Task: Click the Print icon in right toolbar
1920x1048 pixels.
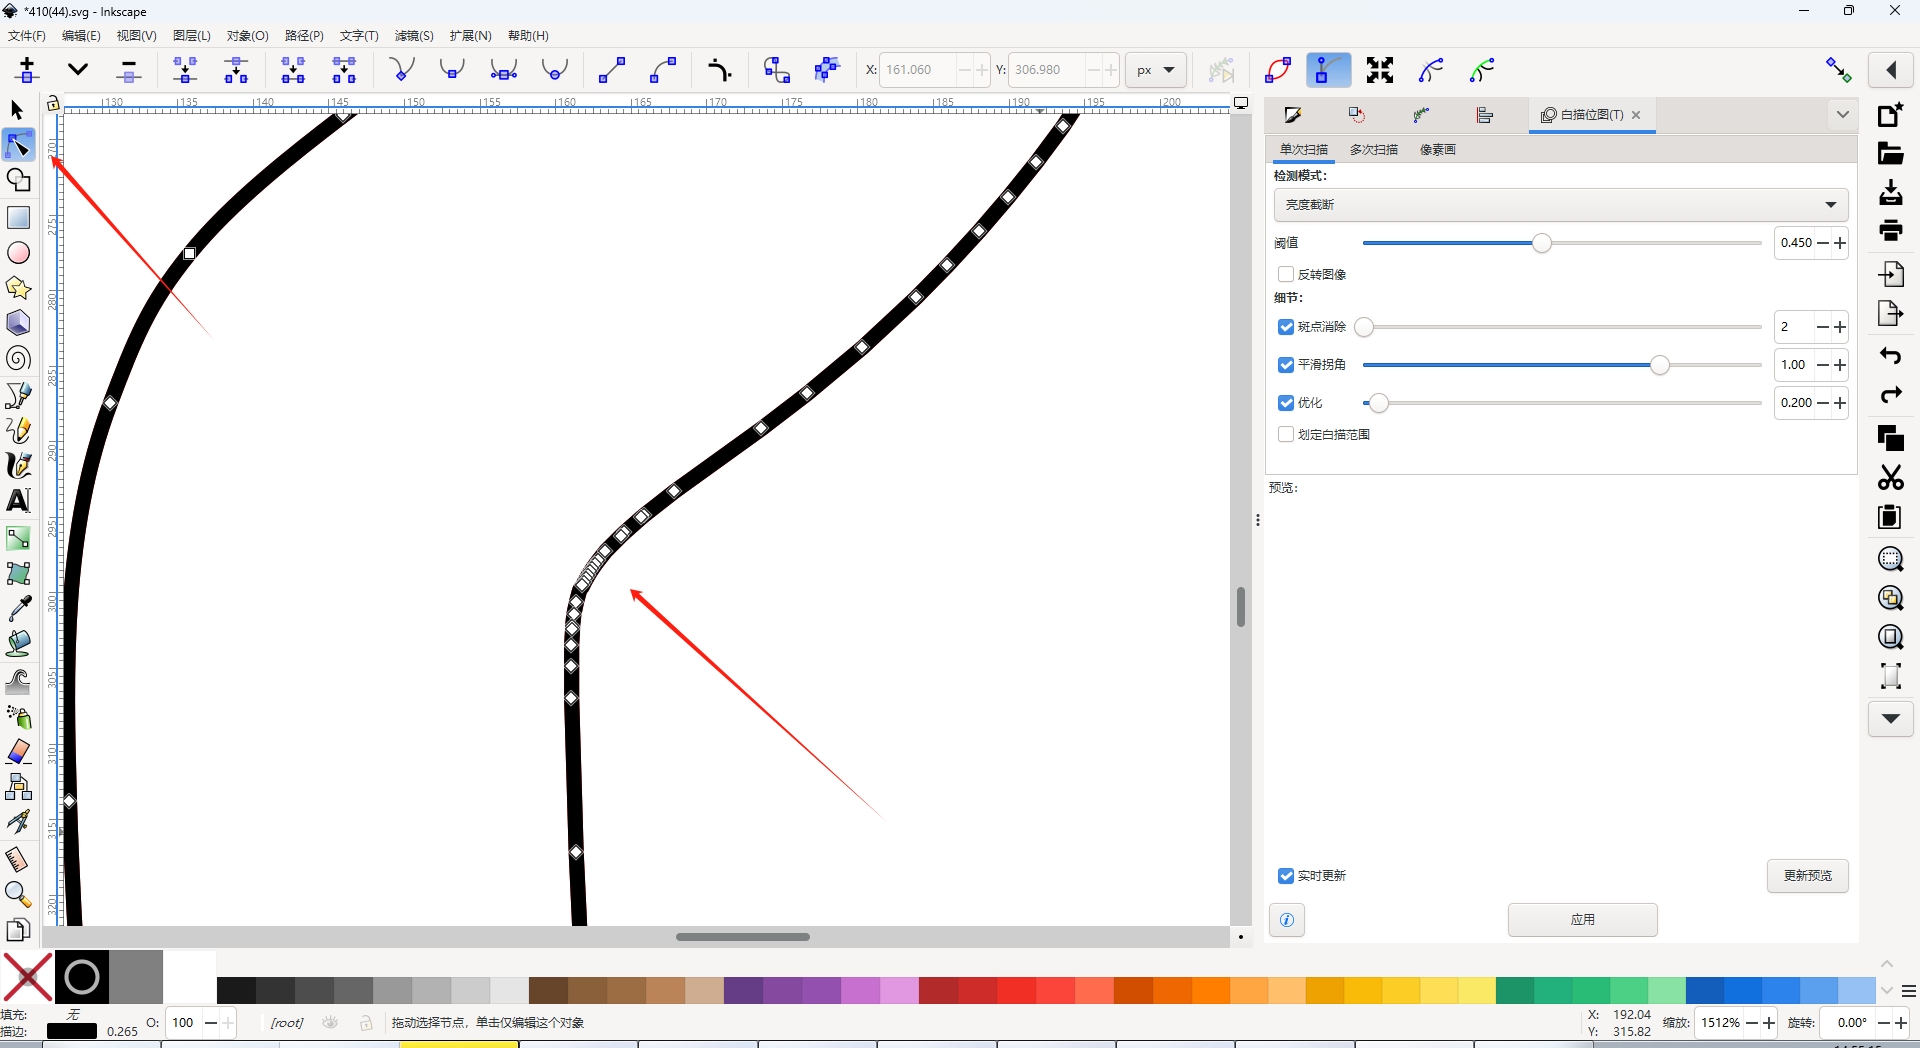Action: pyautogui.click(x=1890, y=231)
